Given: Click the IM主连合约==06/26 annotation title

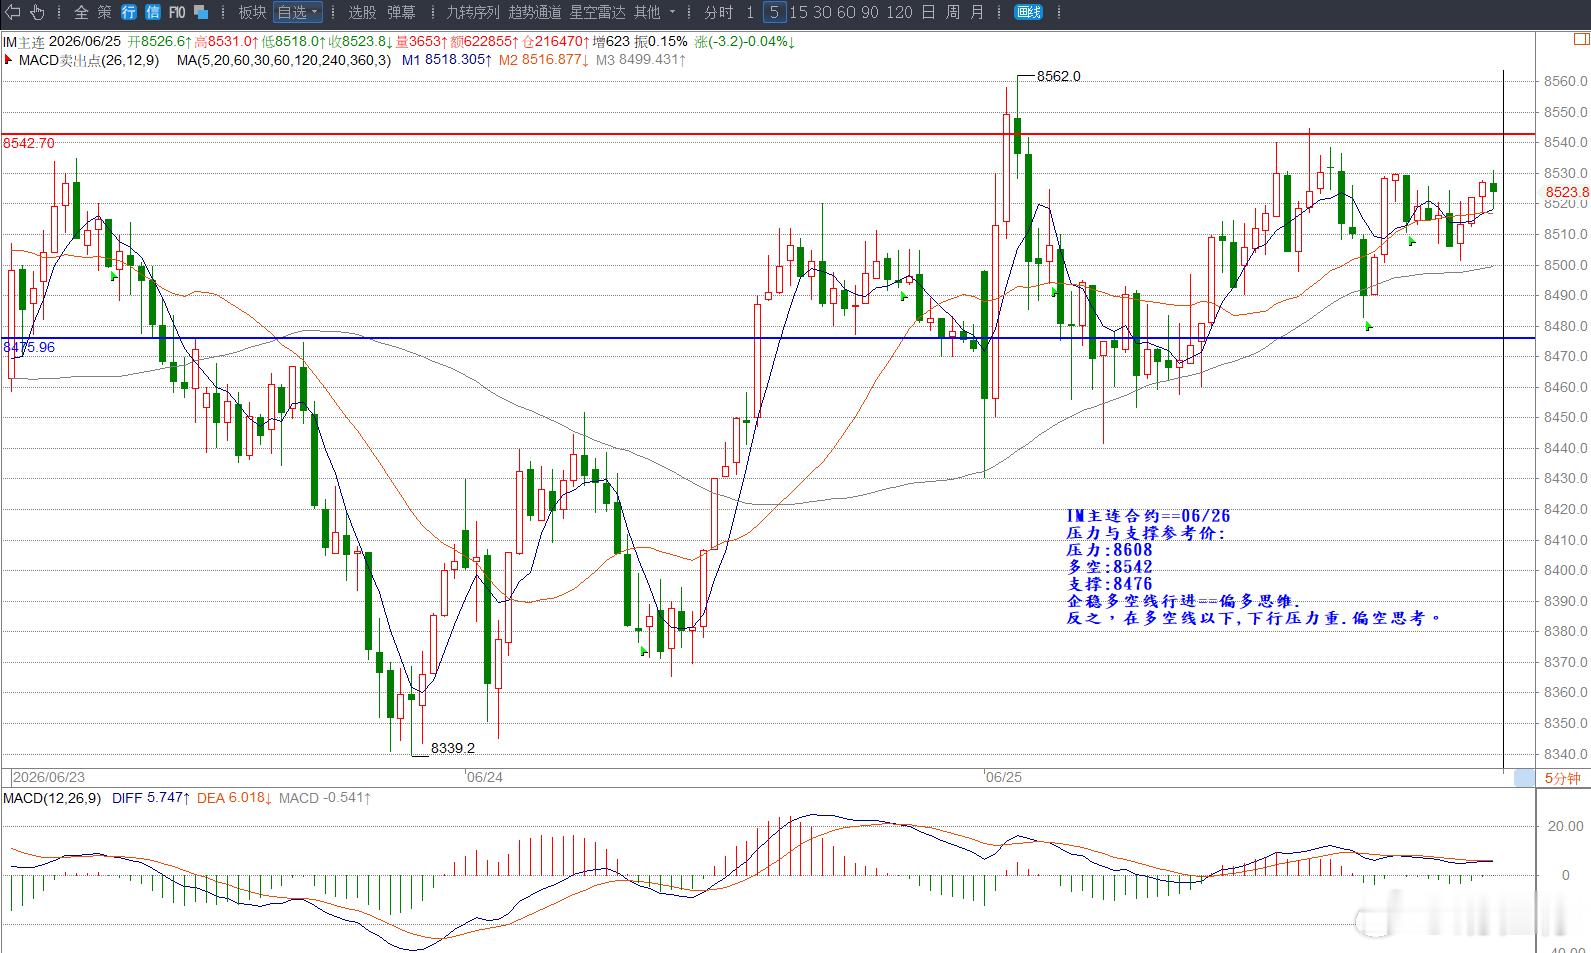Looking at the screenshot, I should tap(1148, 516).
